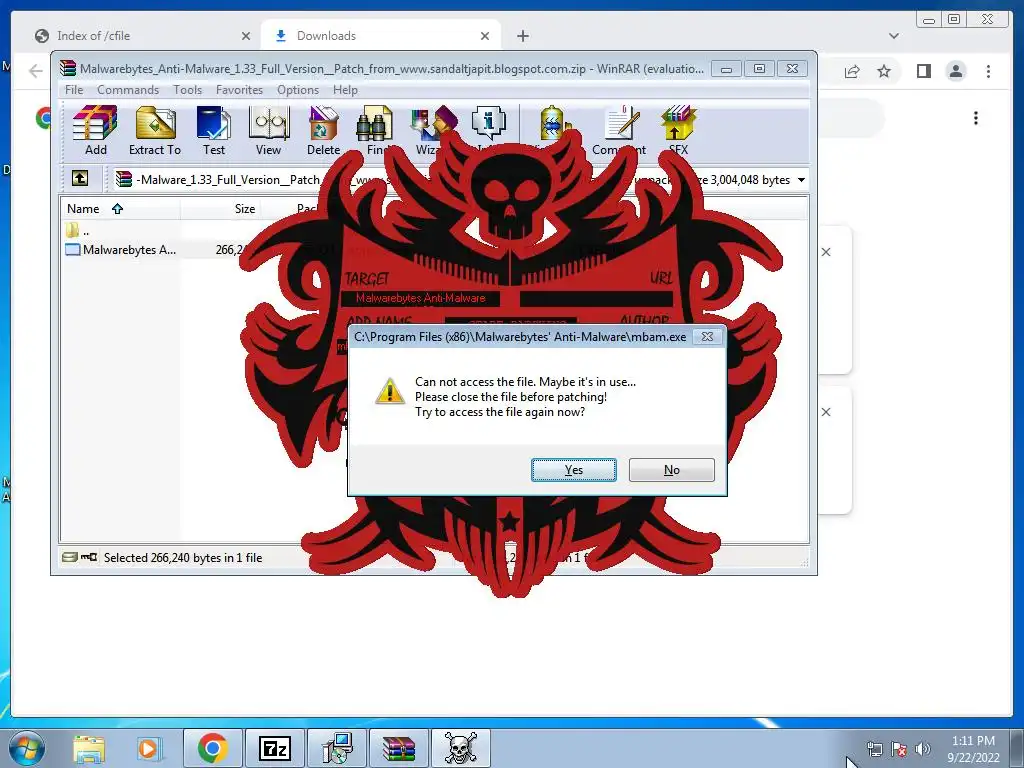Image resolution: width=1024 pixels, height=768 pixels.
Task: Close the 'Index of /cfile' tab
Action: click(x=246, y=36)
